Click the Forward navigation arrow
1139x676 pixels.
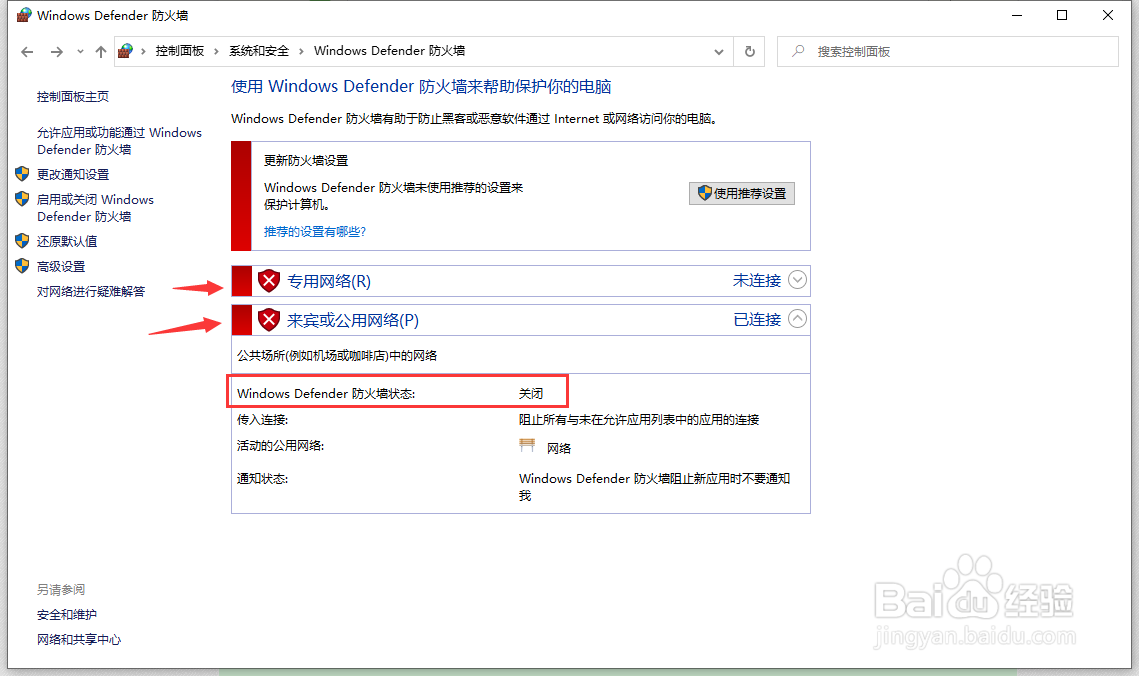[x=57, y=52]
